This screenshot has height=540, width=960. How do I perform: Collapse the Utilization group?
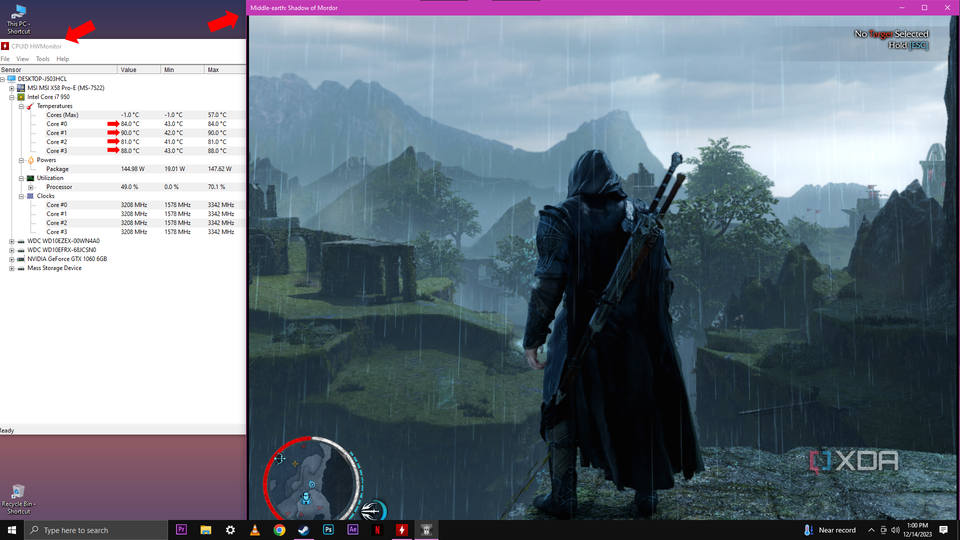point(21,178)
